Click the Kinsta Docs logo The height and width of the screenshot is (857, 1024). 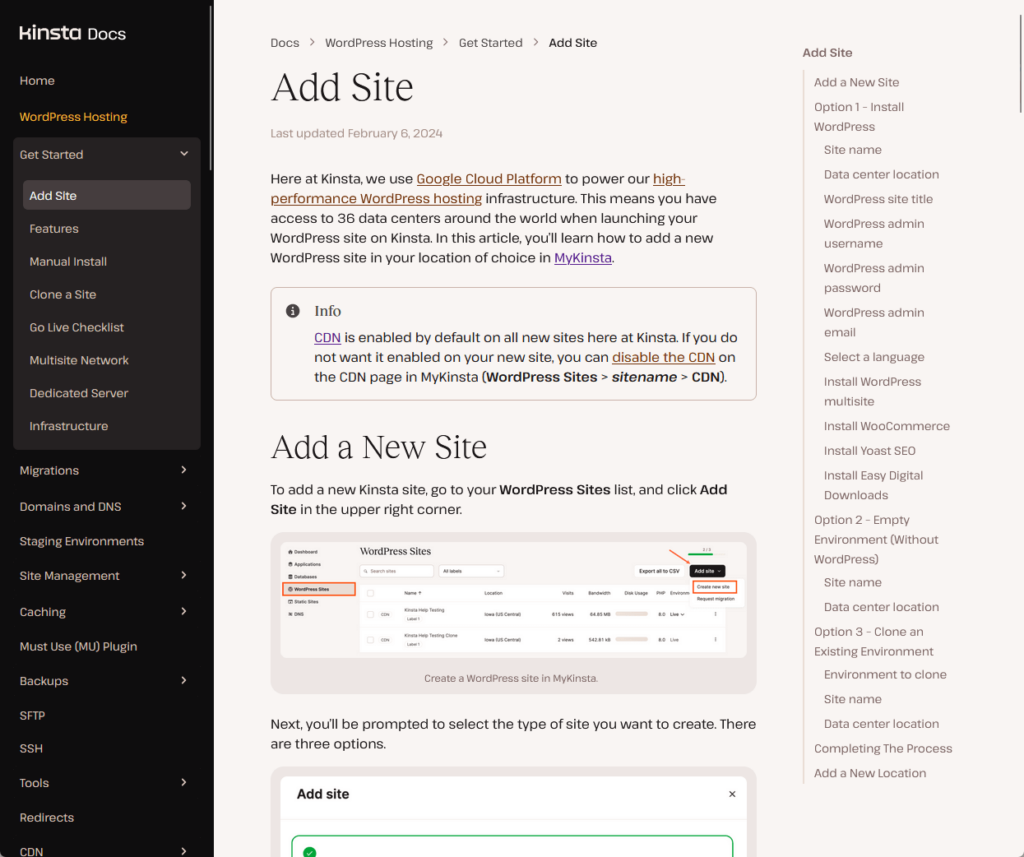click(72, 33)
